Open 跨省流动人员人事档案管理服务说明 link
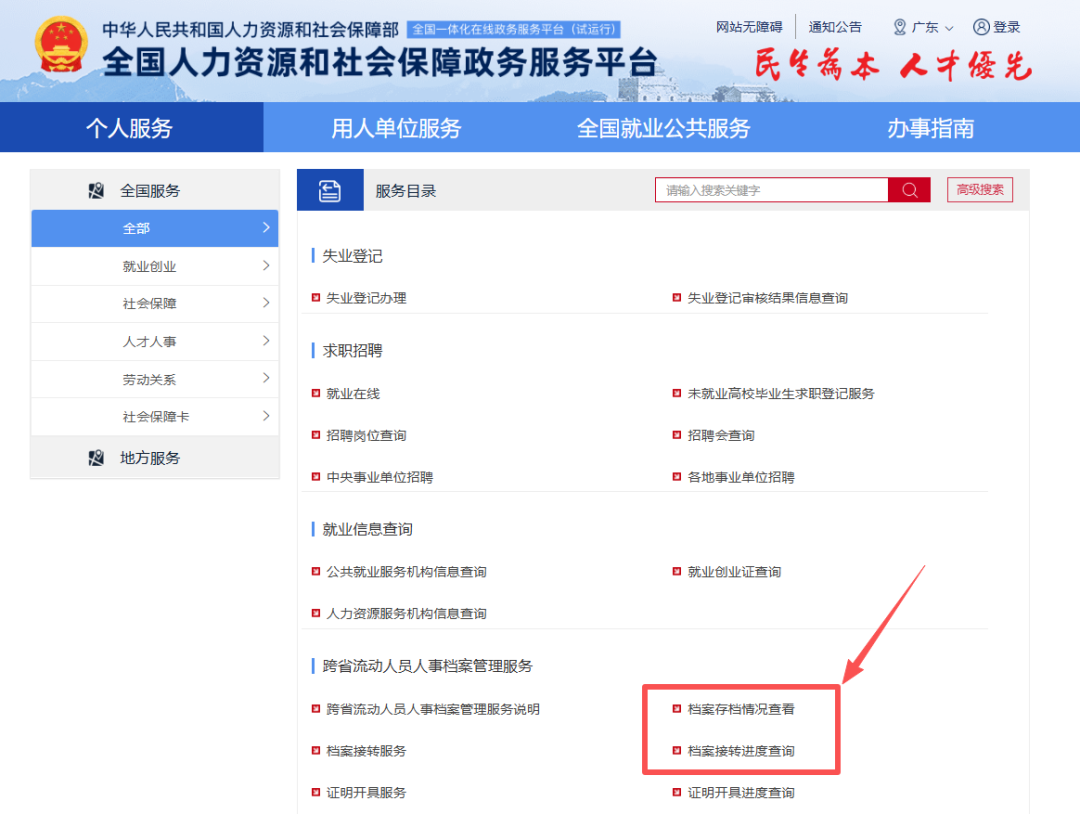1080x814 pixels. (433, 709)
